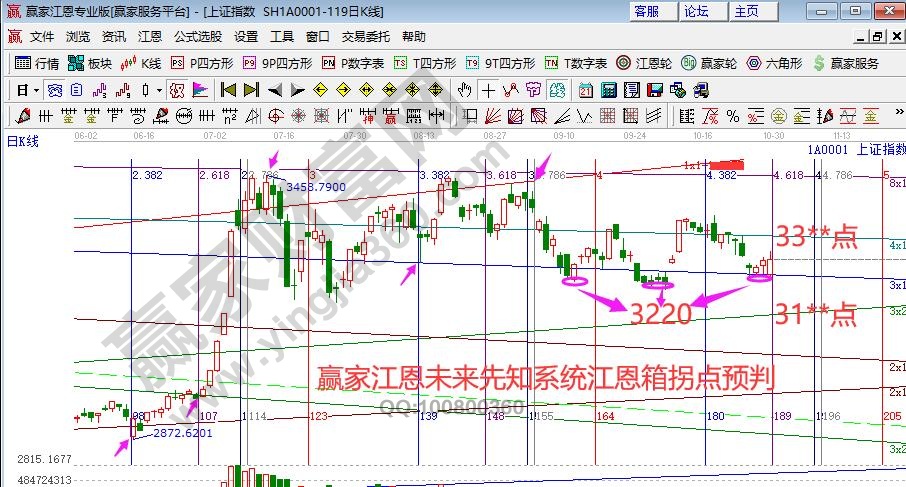Open the 交易委托 menu
Viewport: 906px width, 487px height.
coord(366,36)
